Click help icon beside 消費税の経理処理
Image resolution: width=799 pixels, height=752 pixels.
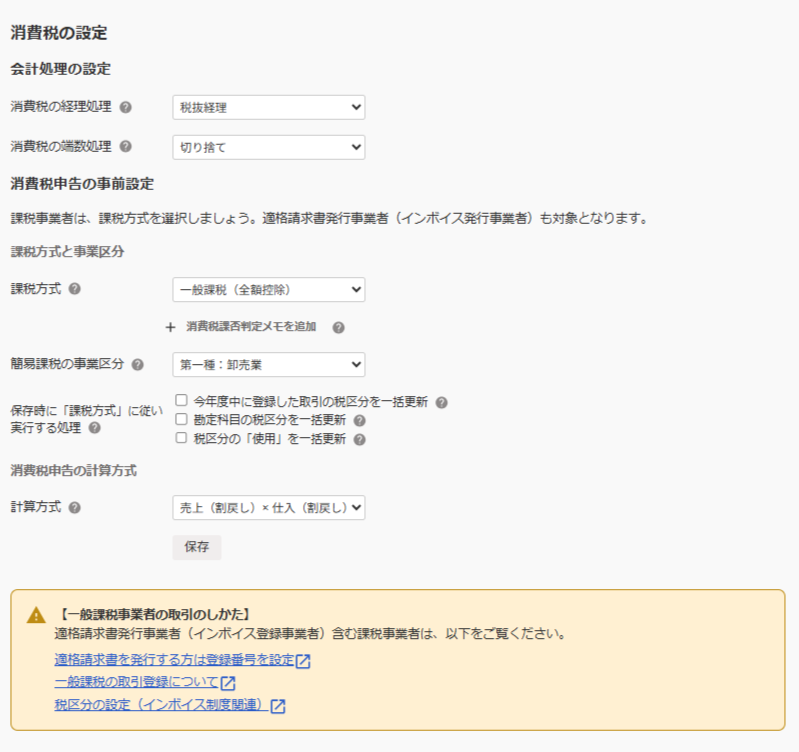pos(126,107)
